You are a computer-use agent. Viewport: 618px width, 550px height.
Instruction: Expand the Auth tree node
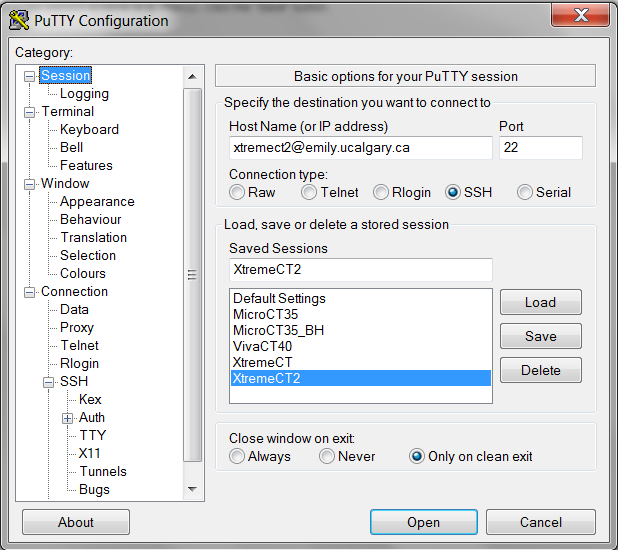point(67,418)
